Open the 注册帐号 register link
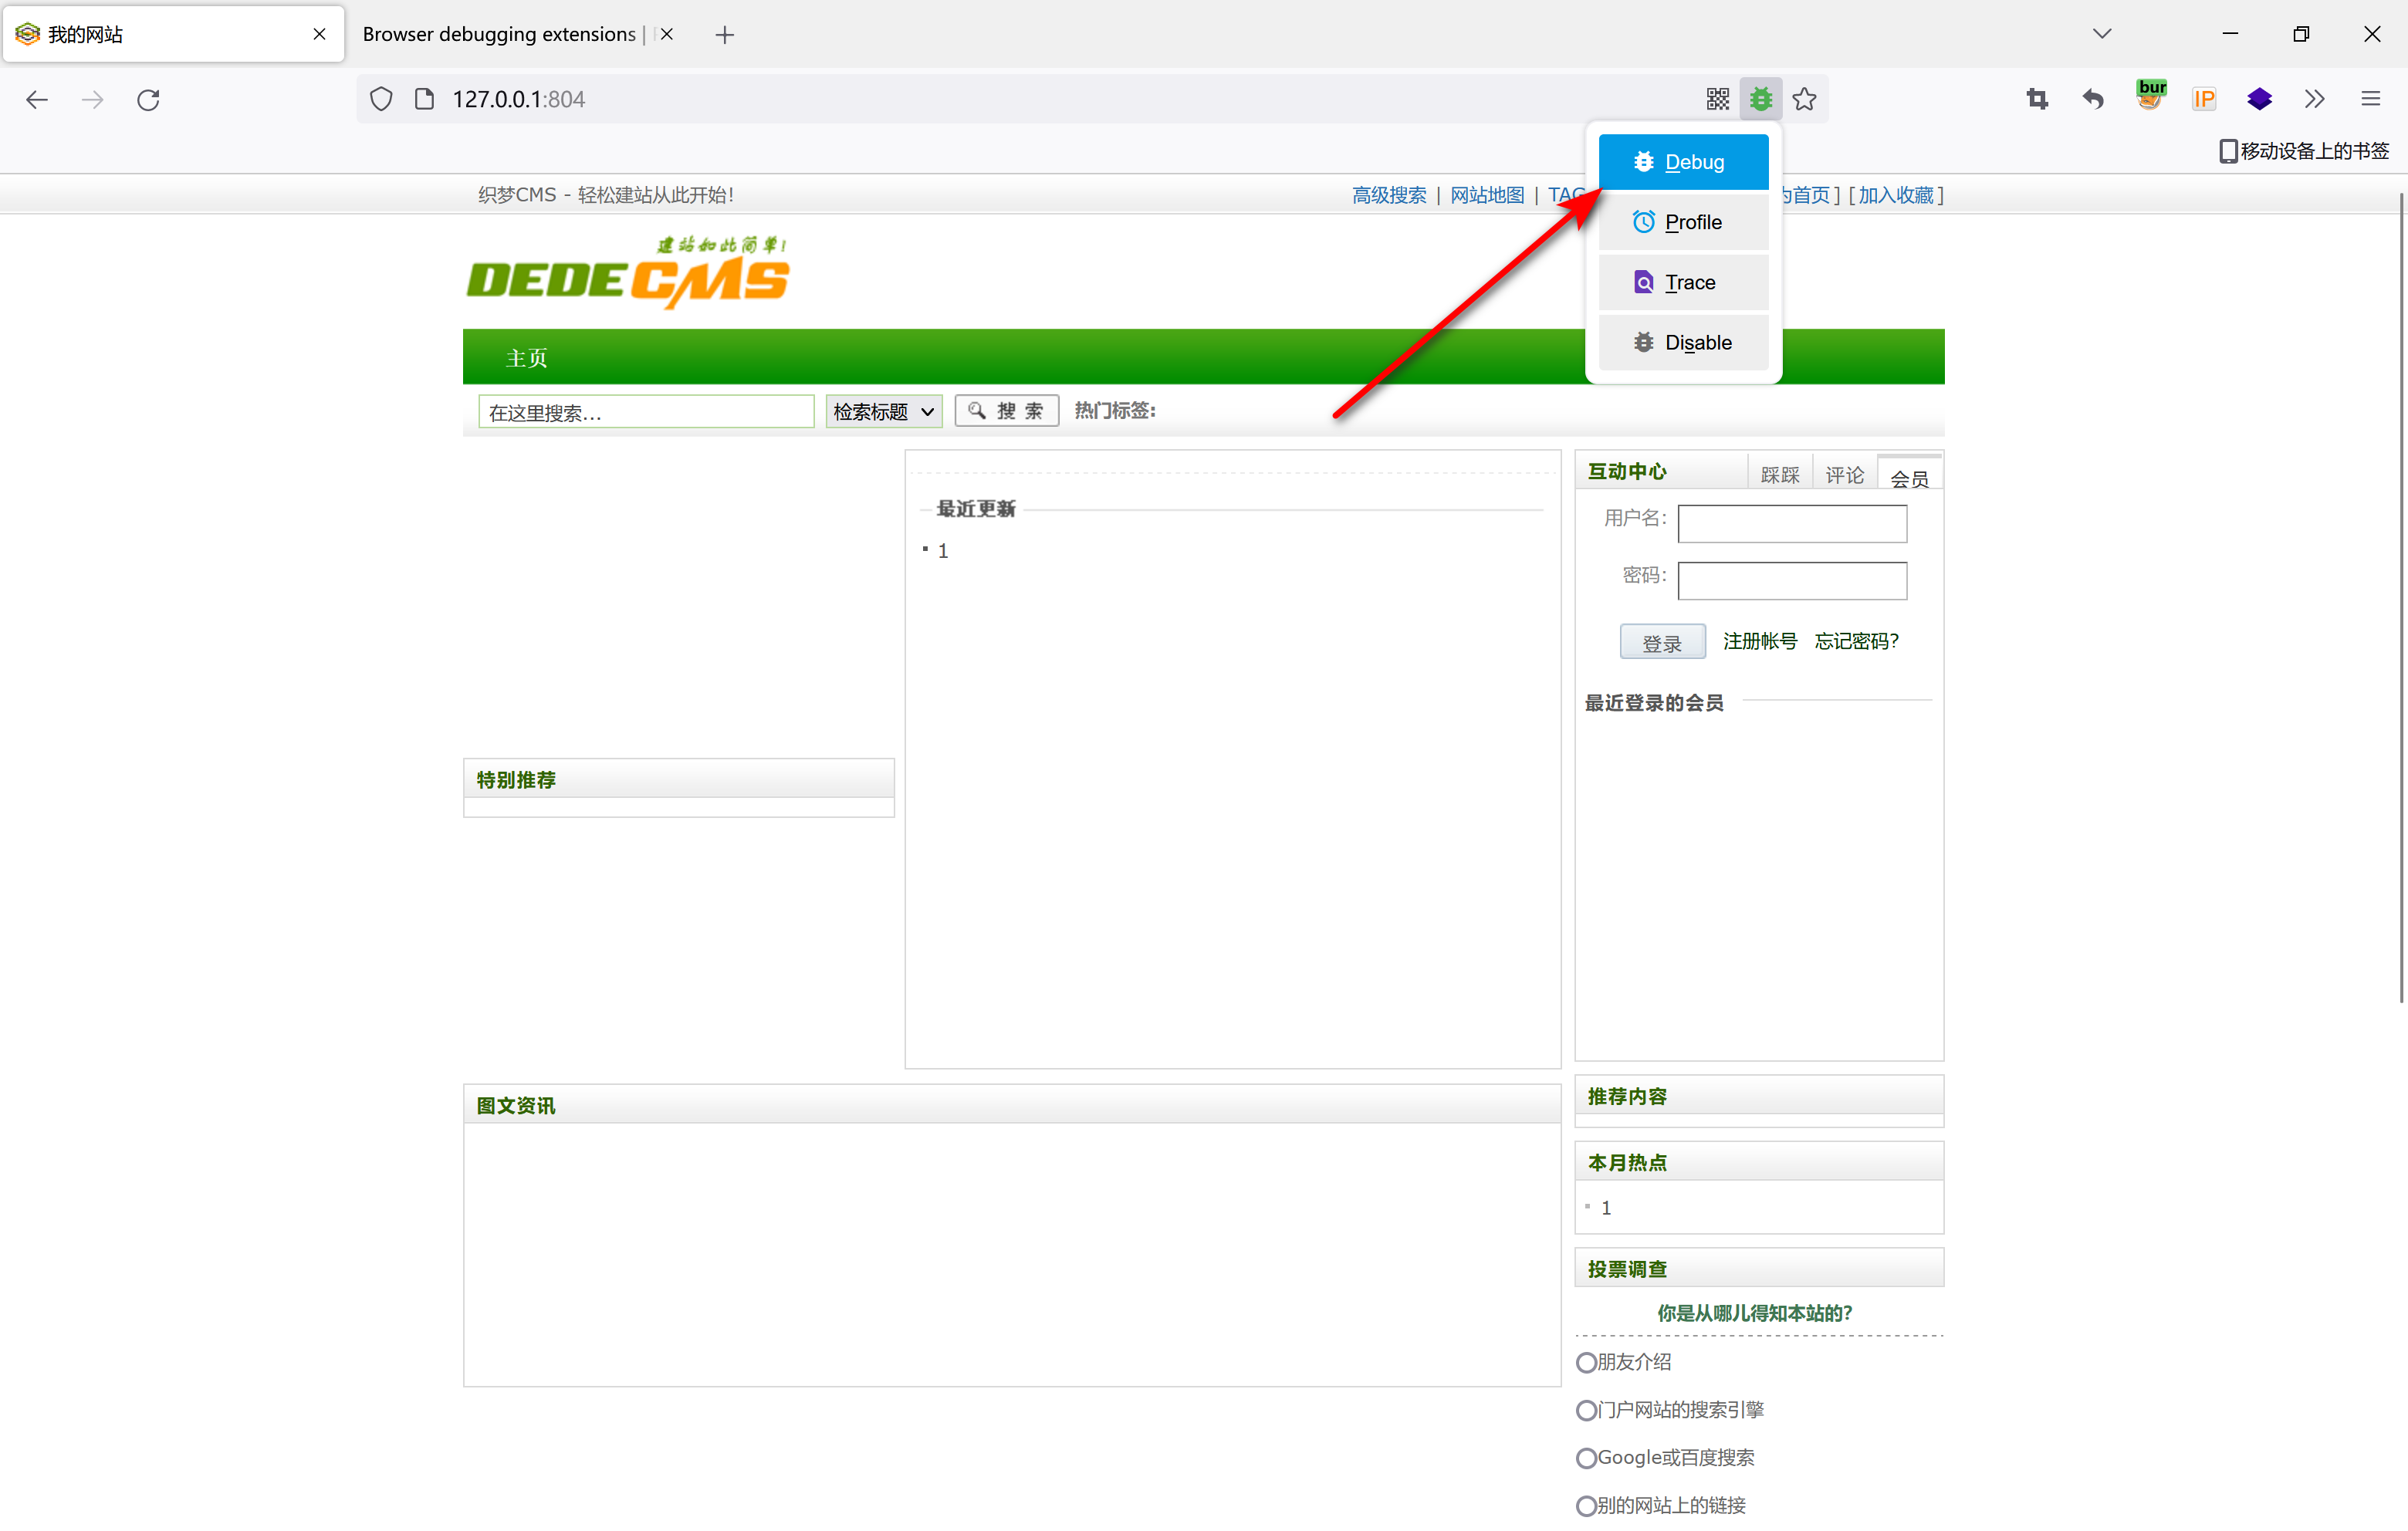Viewport: 2408px width, 1531px height. (1760, 641)
